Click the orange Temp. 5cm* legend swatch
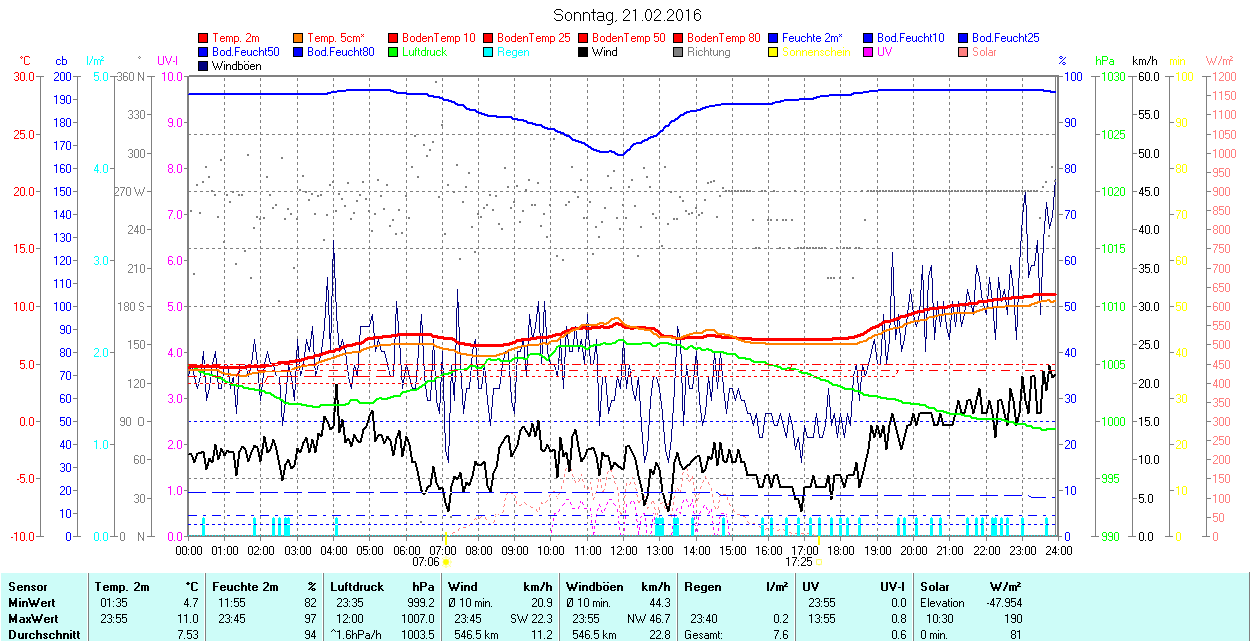Viewport: 1250px width, 641px height. coord(299,38)
